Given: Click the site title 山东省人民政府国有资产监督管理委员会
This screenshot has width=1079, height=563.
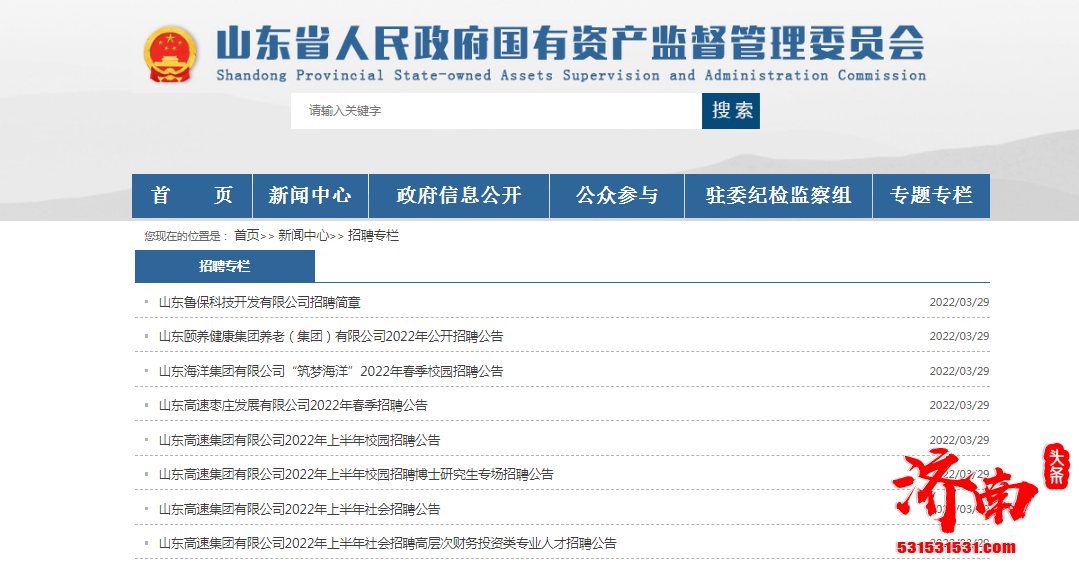Looking at the screenshot, I should (570, 43).
